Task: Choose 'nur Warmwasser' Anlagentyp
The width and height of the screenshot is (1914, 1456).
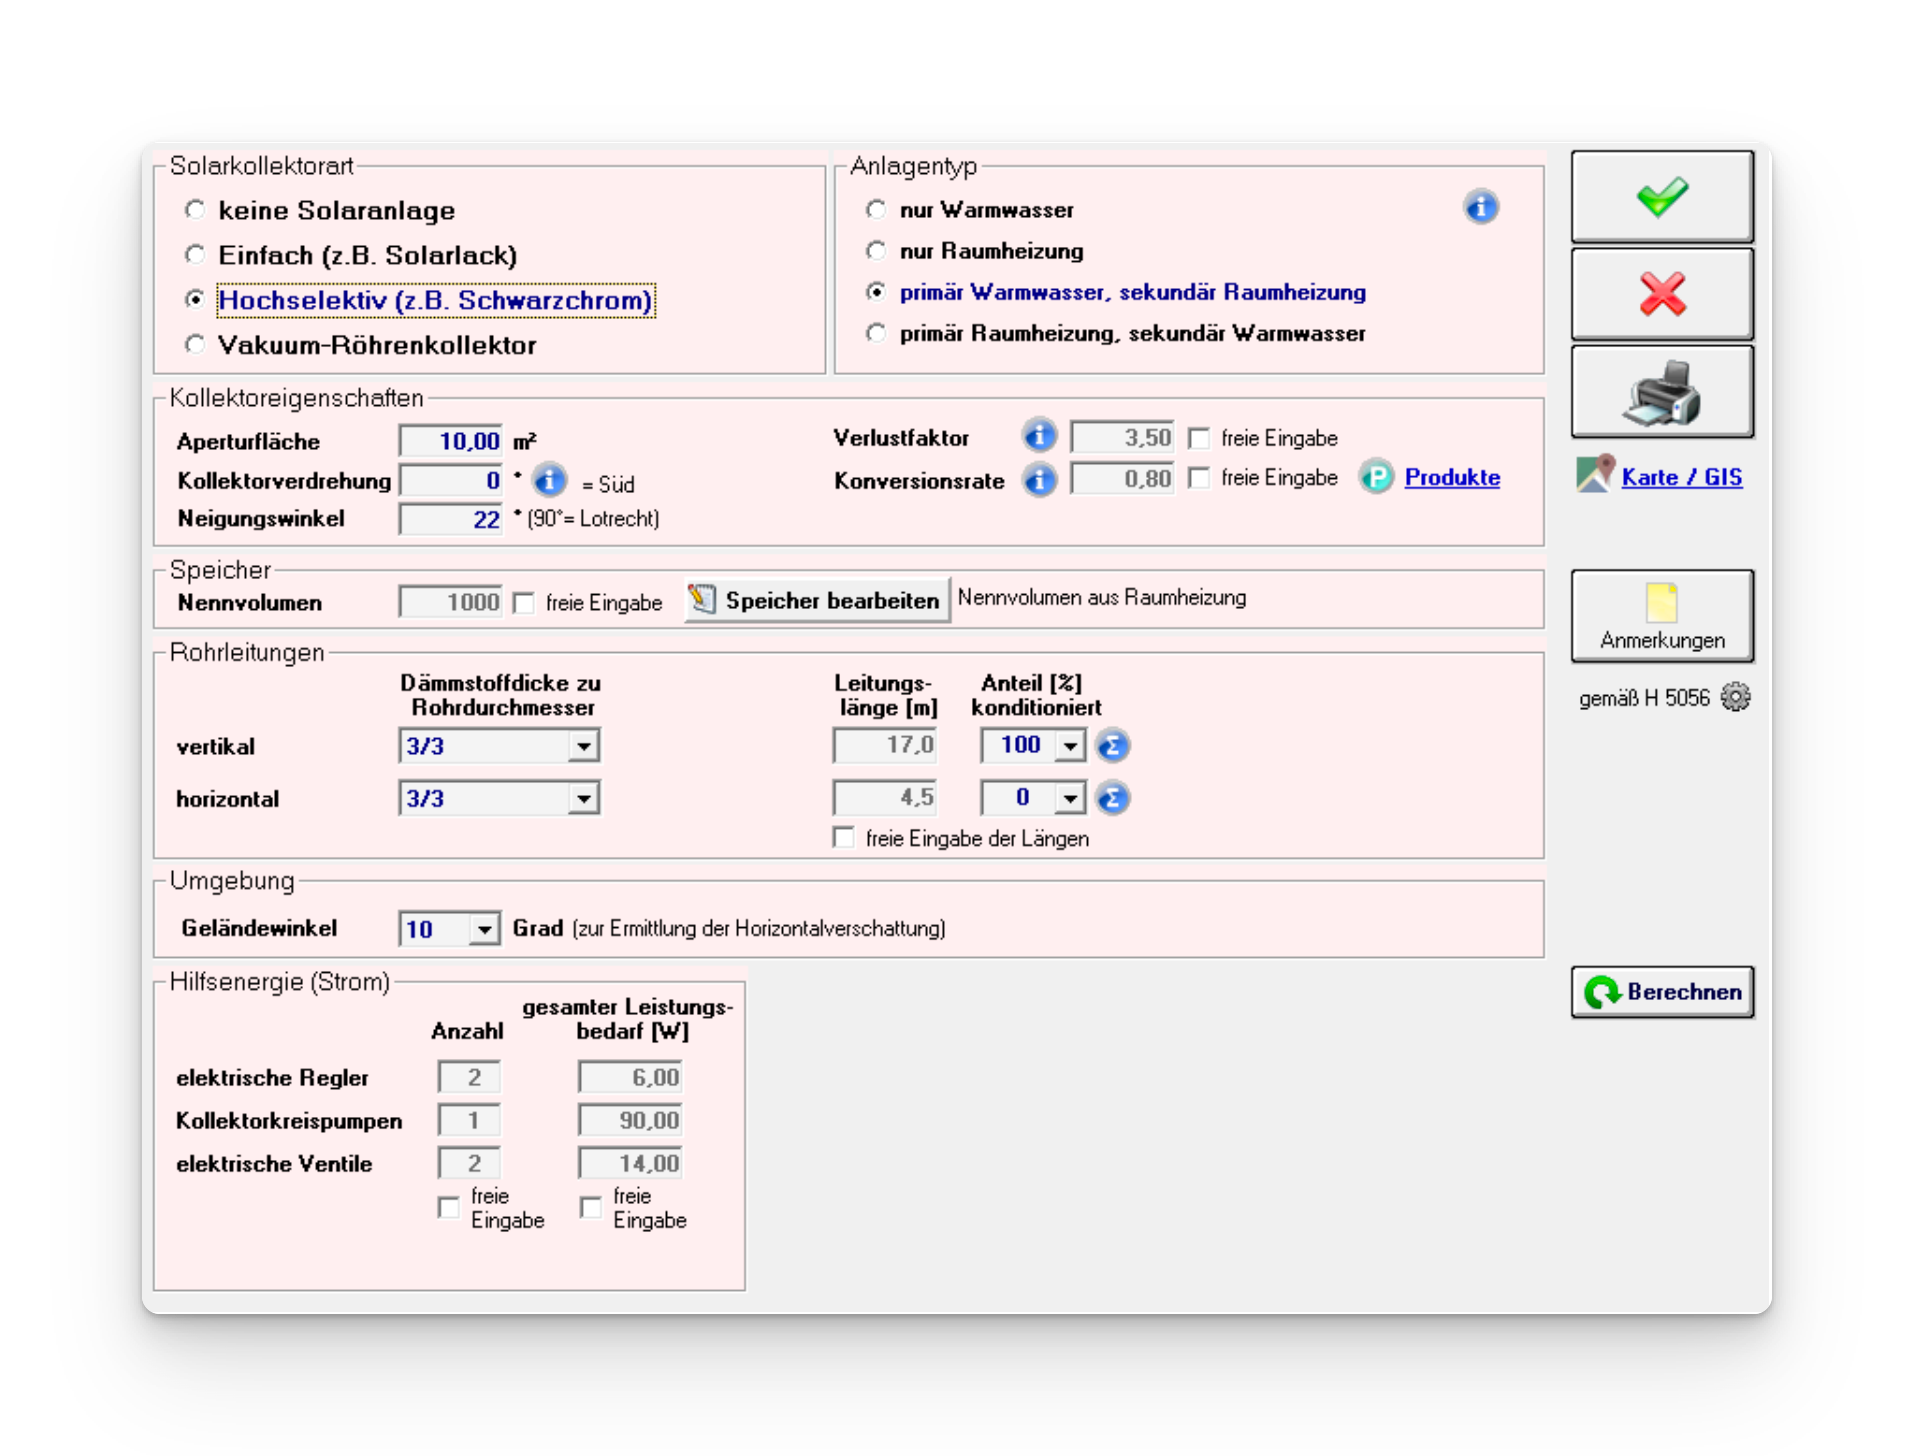Action: 876,210
